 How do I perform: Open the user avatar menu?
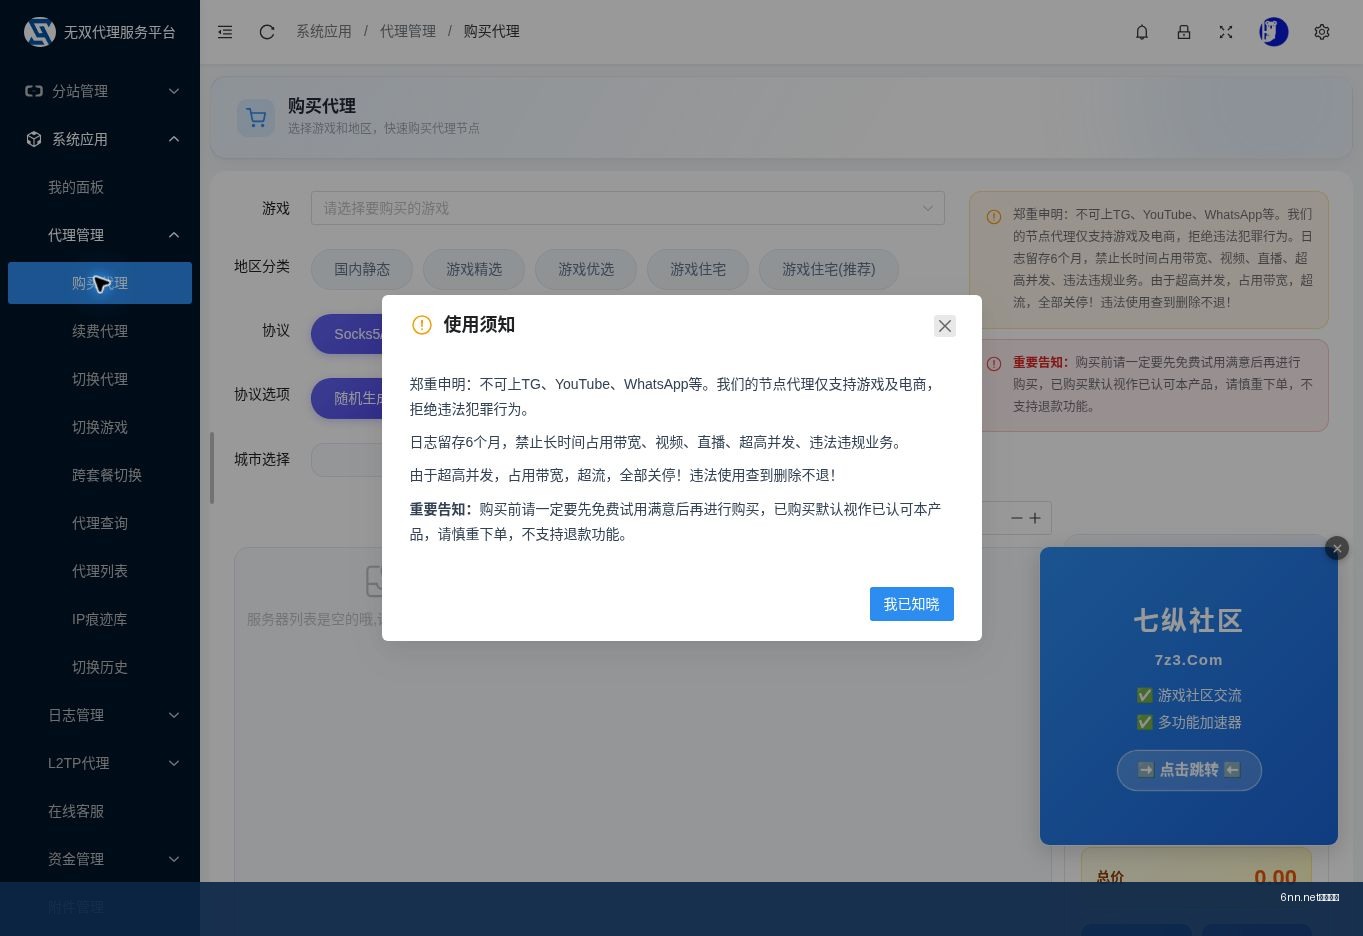point(1273,32)
